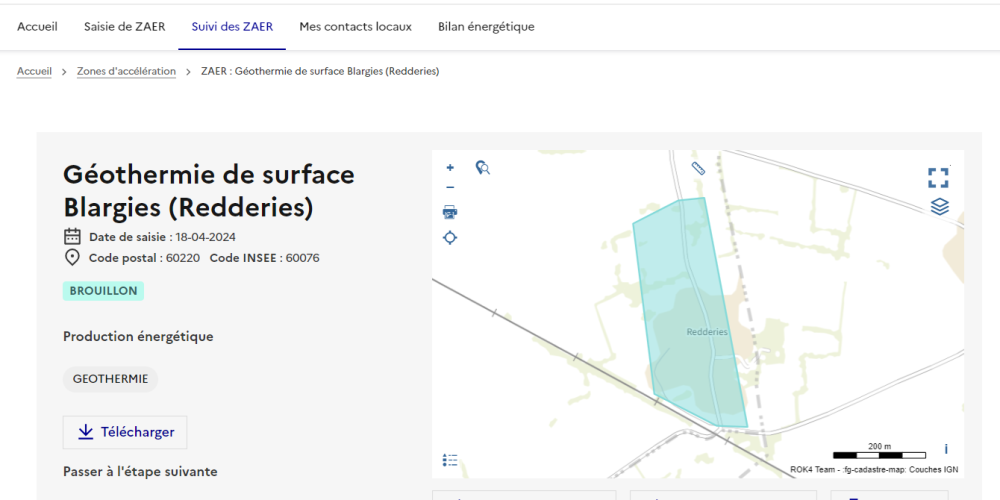Open the map attribution info icon
This screenshot has height=500, width=1000.
(x=946, y=450)
